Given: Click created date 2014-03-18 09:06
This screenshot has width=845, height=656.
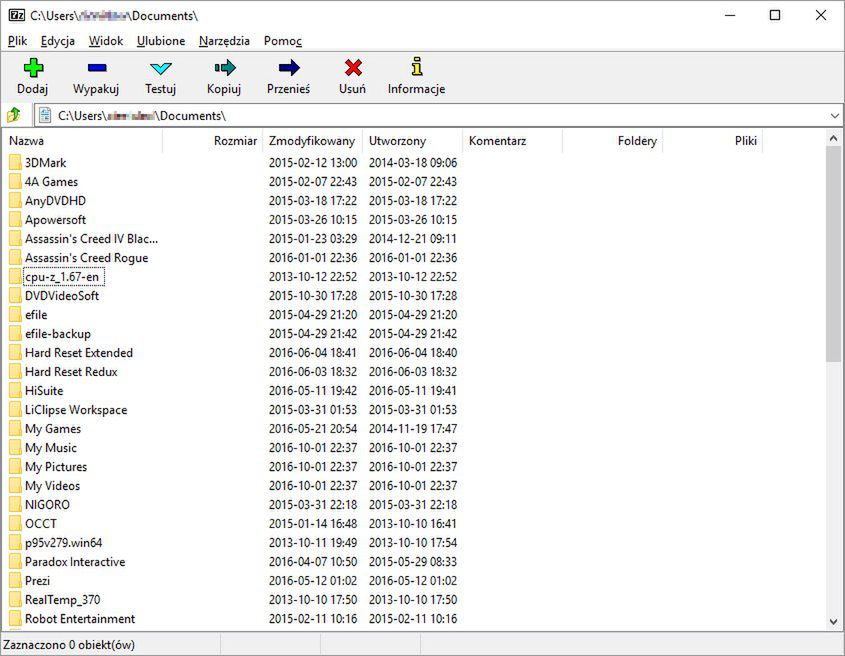Looking at the screenshot, I should (413, 163).
